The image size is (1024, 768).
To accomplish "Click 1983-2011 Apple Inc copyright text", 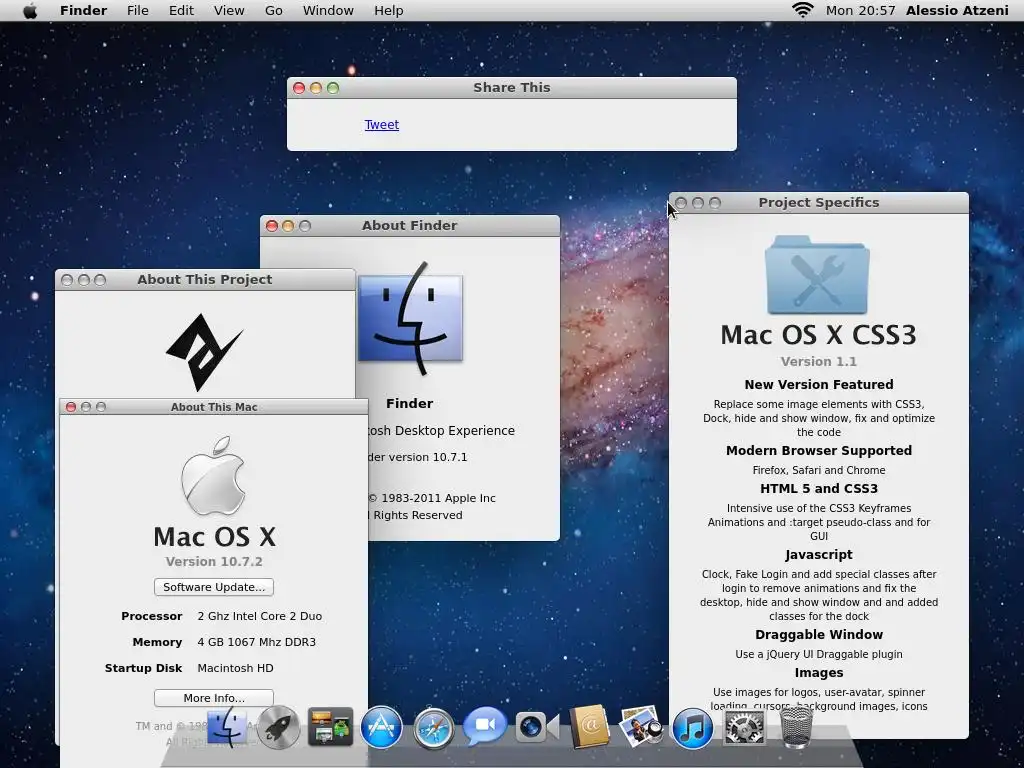I will tap(432, 498).
